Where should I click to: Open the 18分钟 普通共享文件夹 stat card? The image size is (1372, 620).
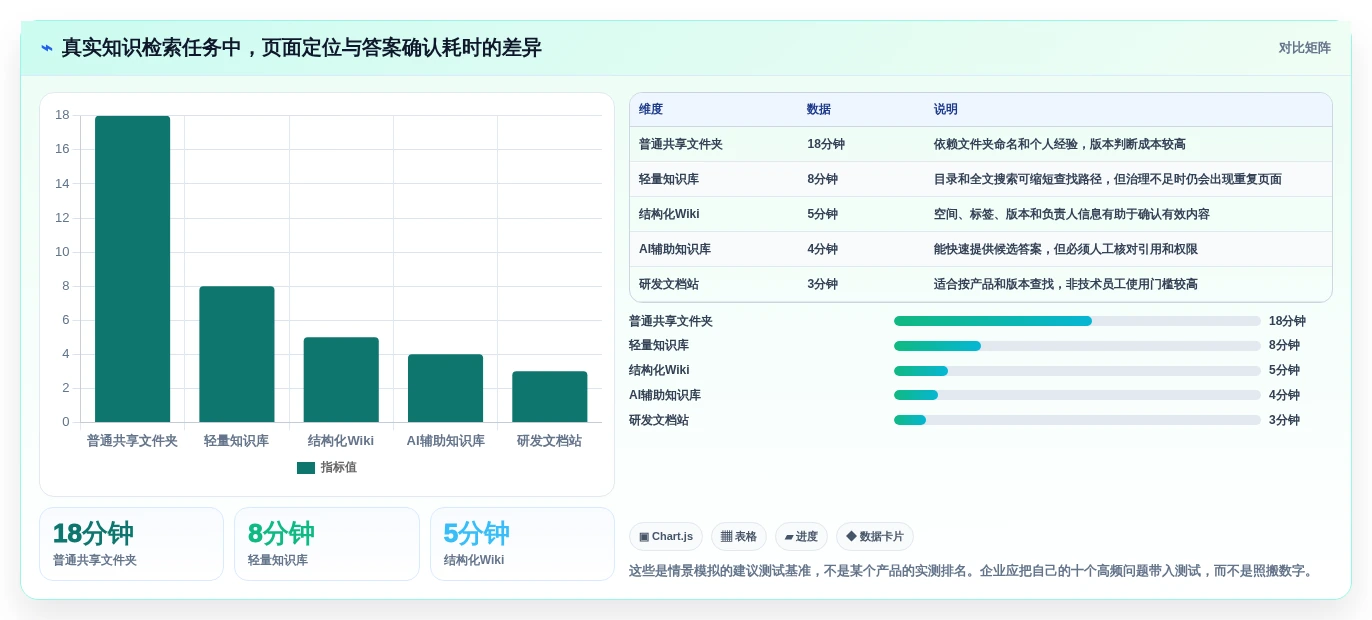coord(131,544)
